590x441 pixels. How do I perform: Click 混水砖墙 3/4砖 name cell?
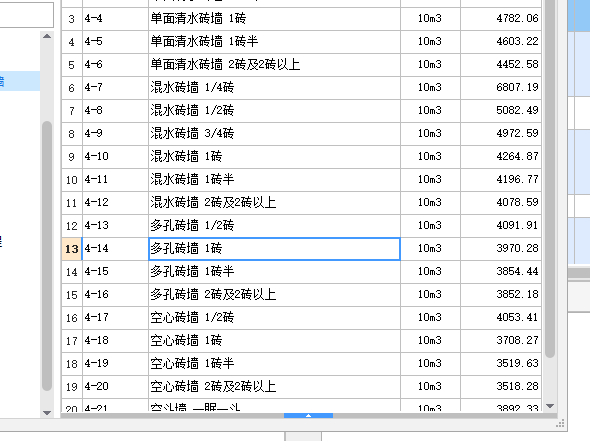(274, 133)
